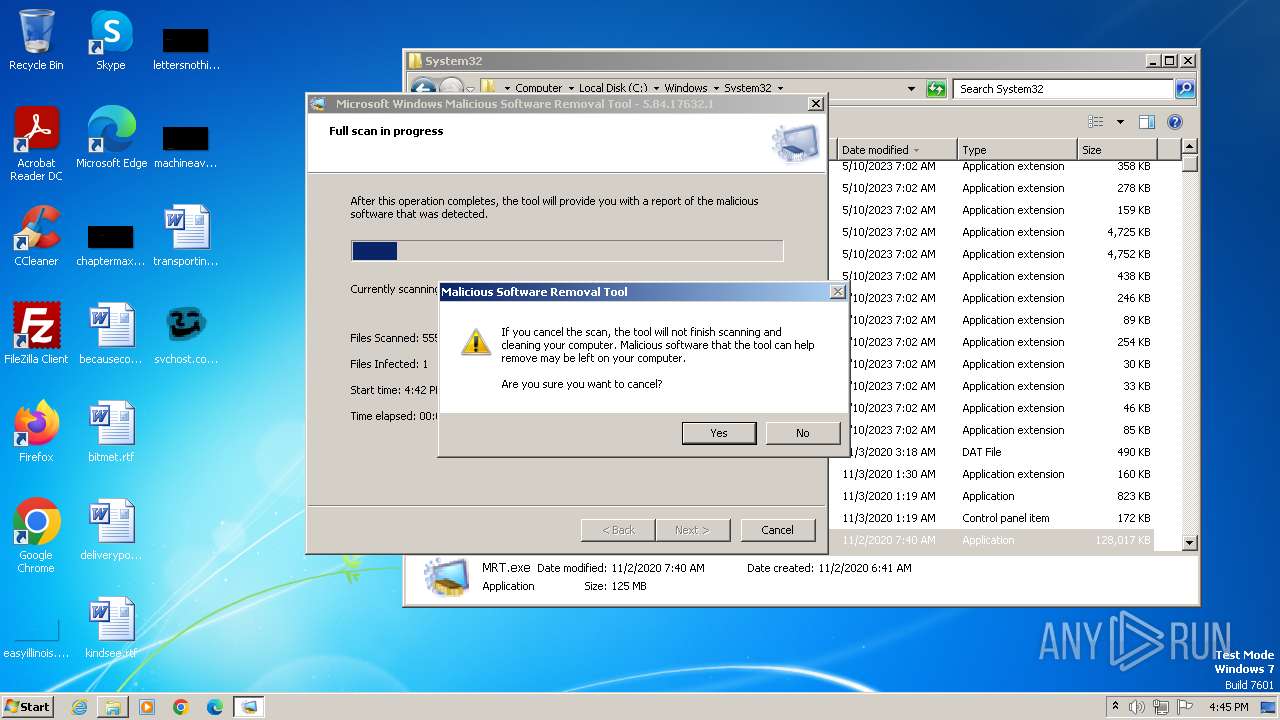The image size is (1280, 720).
Task: Click No to continue scanning
Action: coord(802,433)
